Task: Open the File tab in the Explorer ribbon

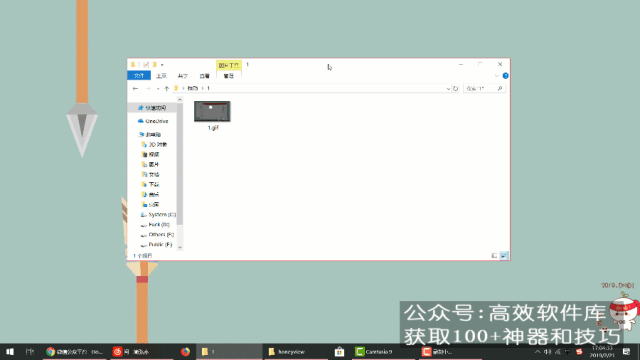Action: point(139,76)
